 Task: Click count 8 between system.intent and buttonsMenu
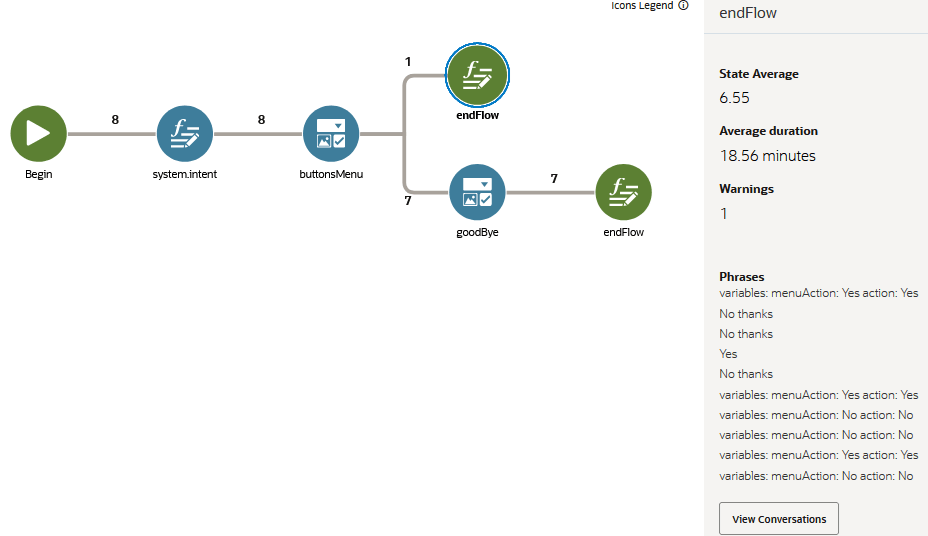point(262,120)
